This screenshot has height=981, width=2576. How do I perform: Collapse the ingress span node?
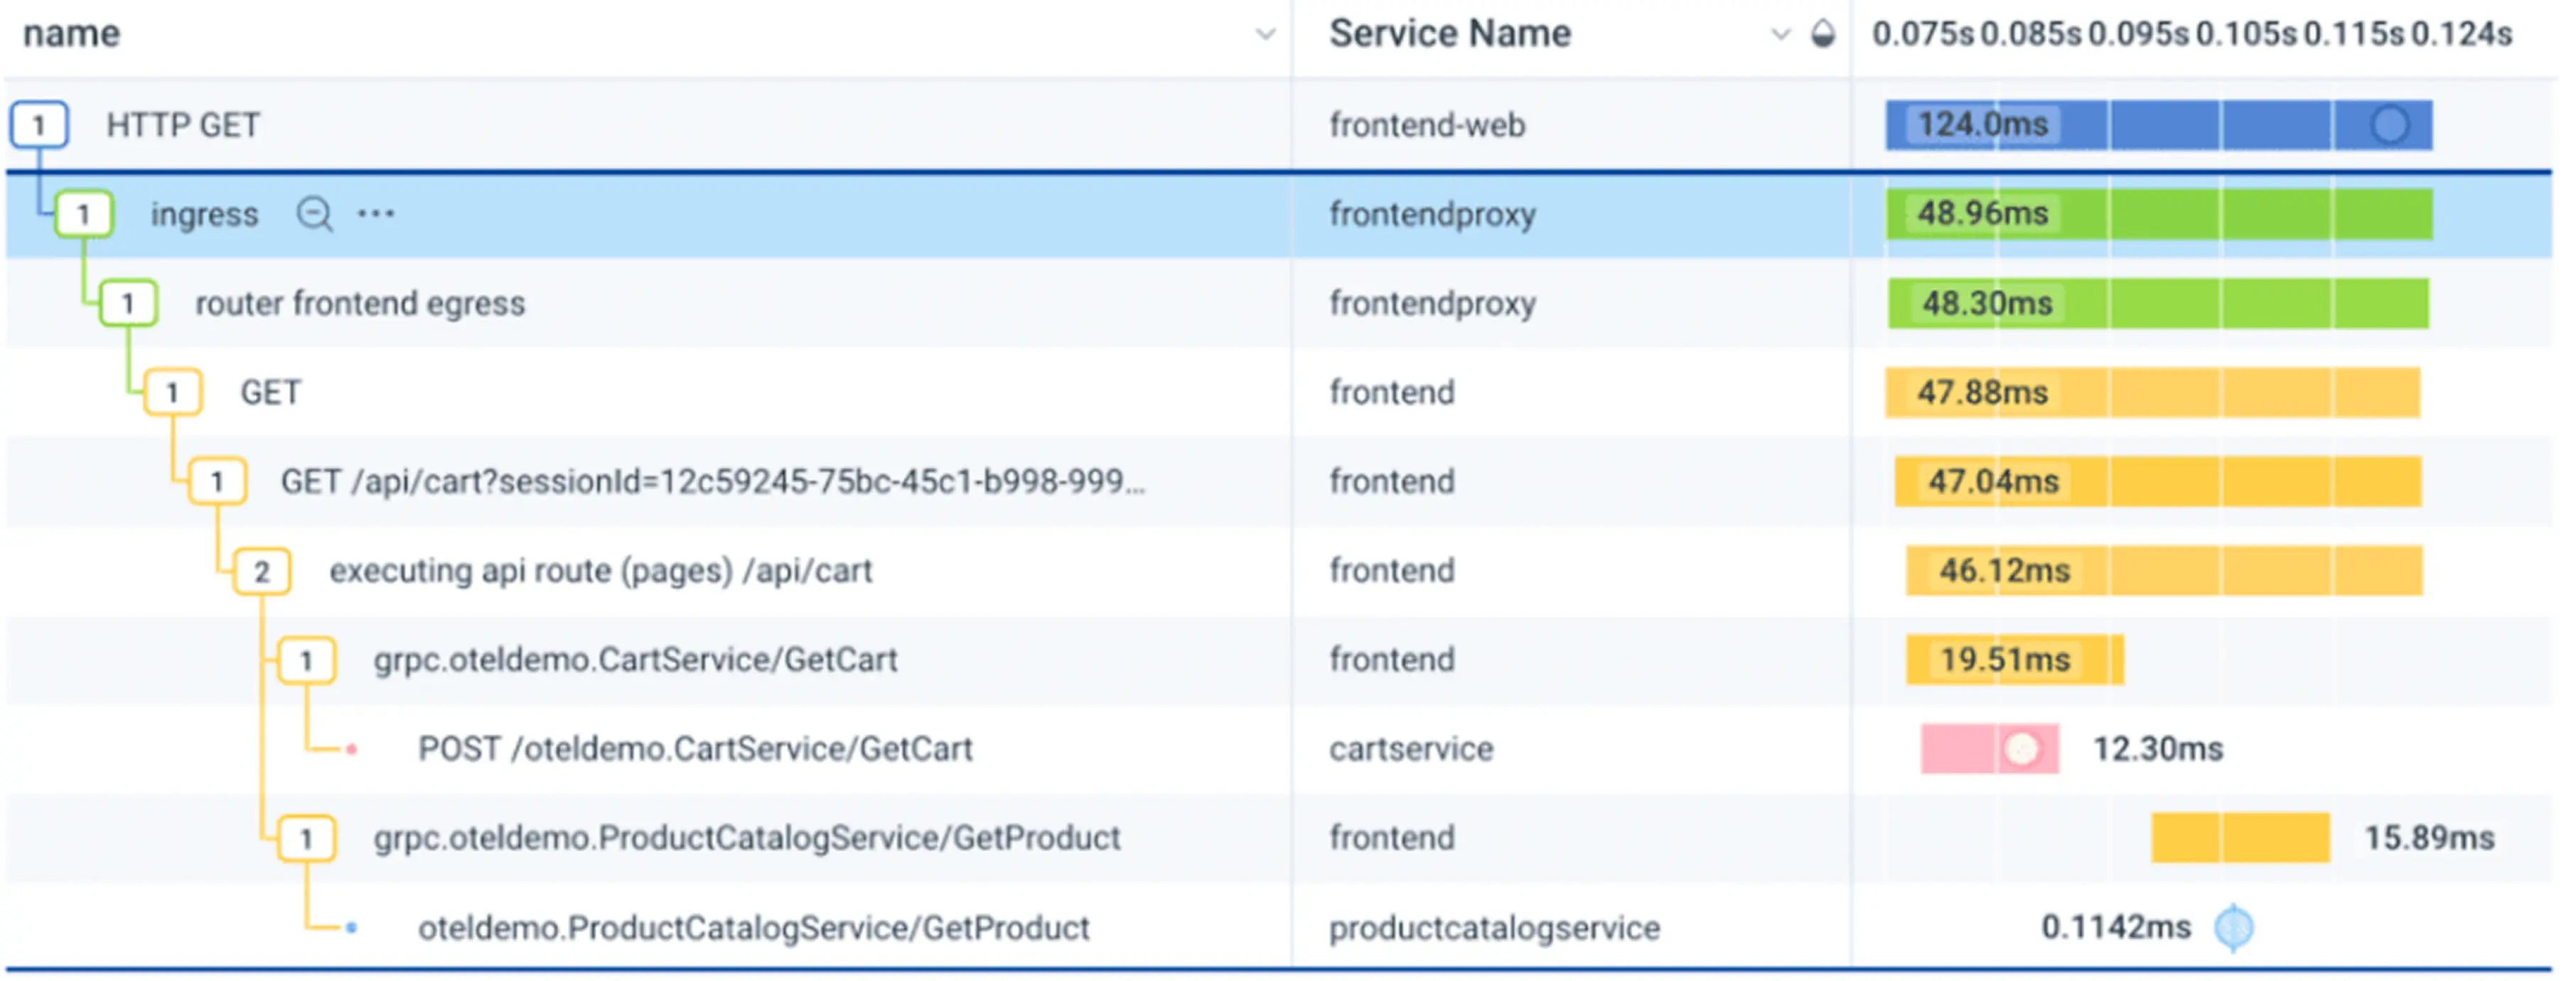click(84, 214)
